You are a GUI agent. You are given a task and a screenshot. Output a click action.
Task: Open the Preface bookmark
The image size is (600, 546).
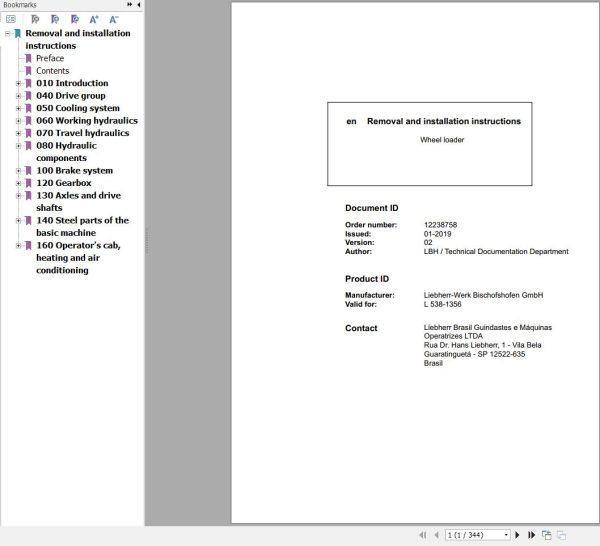click(x=50, y=58)
